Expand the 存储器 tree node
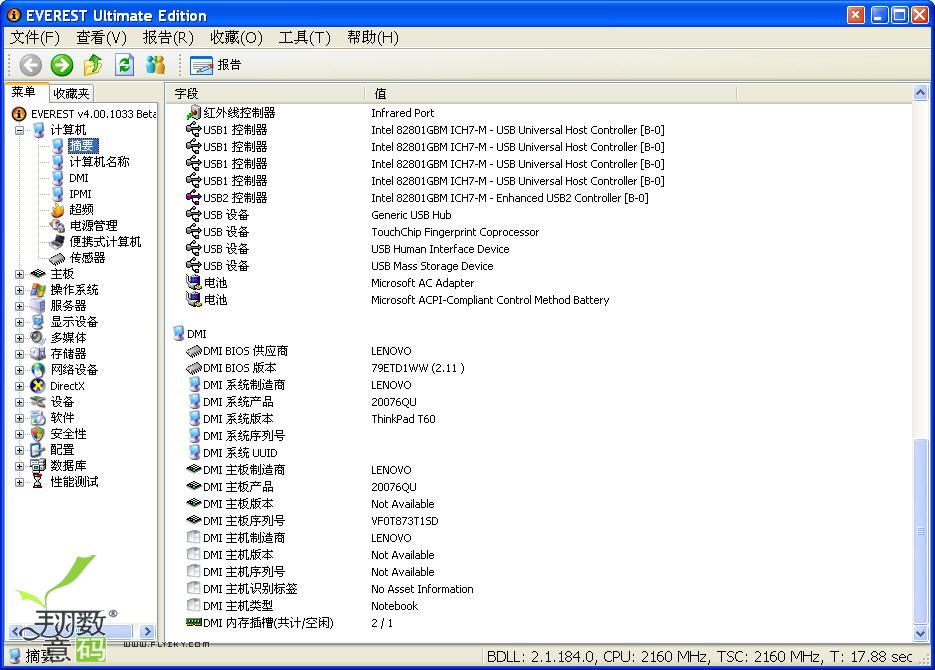Viewport: 935px width, 670px height. tap(20, 354)
